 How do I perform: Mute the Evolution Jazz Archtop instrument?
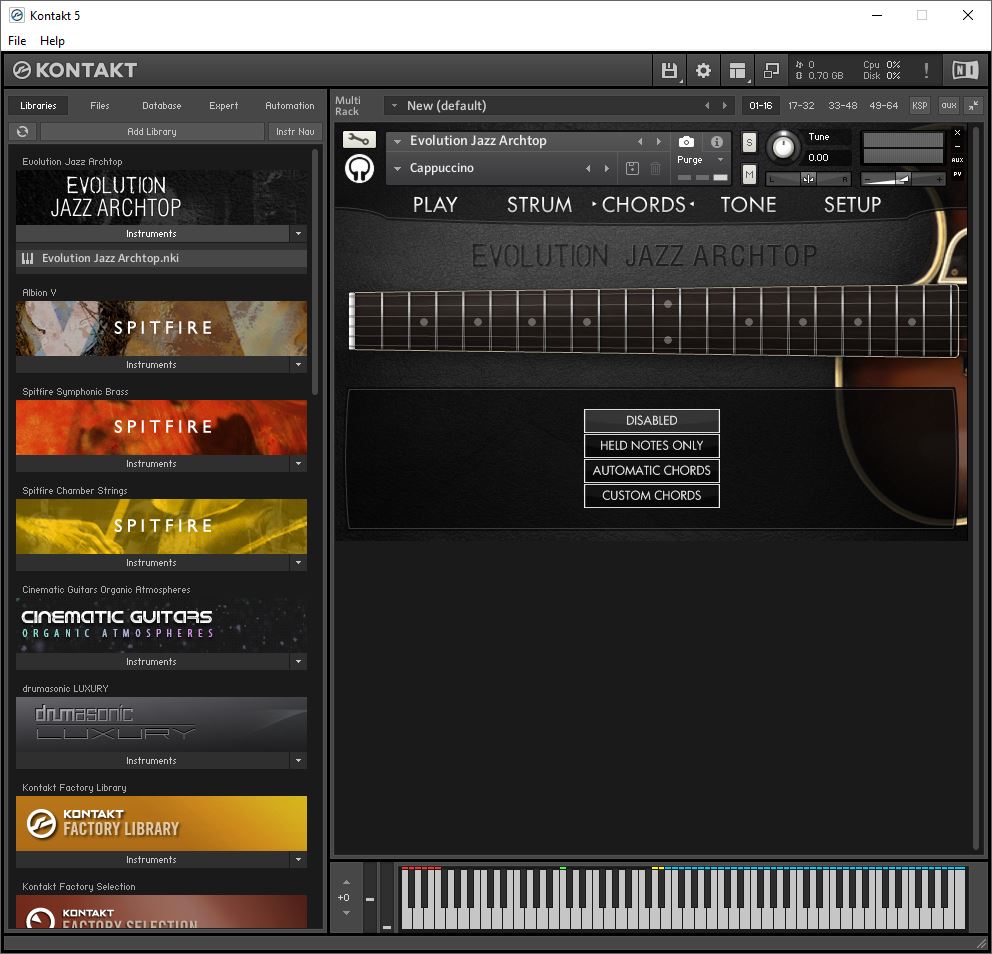tap(749, 174)
